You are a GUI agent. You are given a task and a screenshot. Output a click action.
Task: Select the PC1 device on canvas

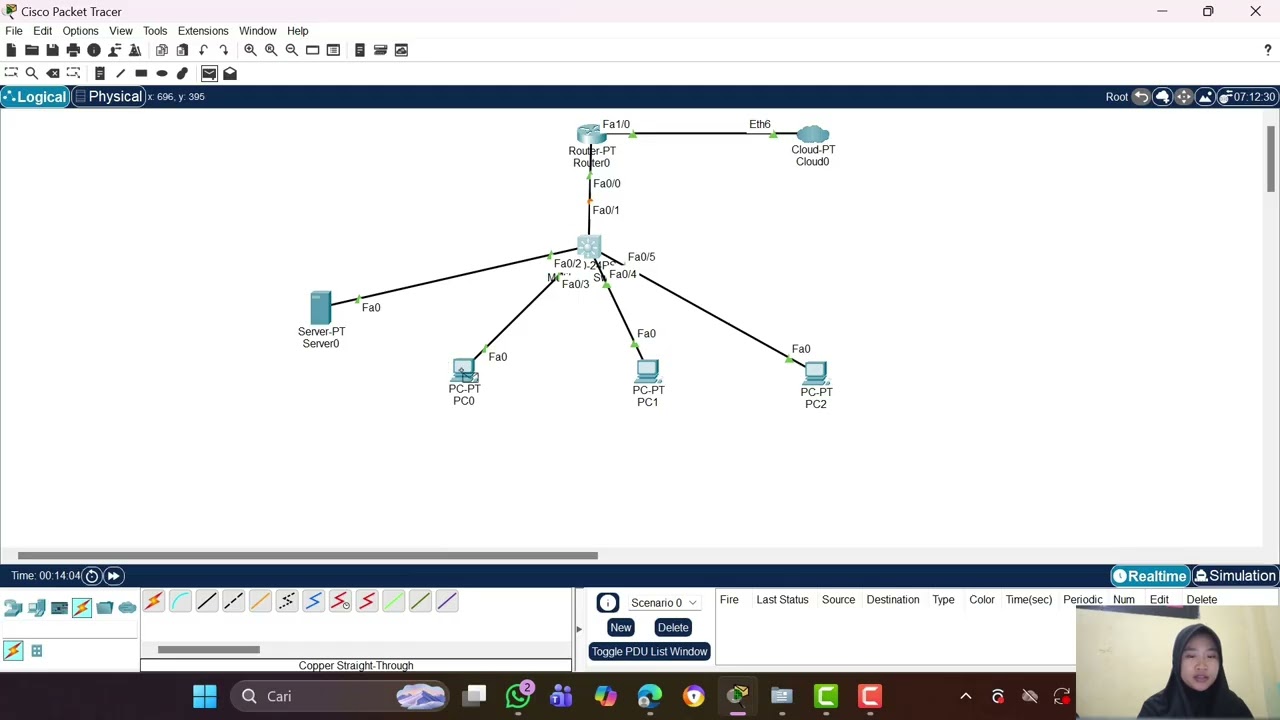click(648, 372)
